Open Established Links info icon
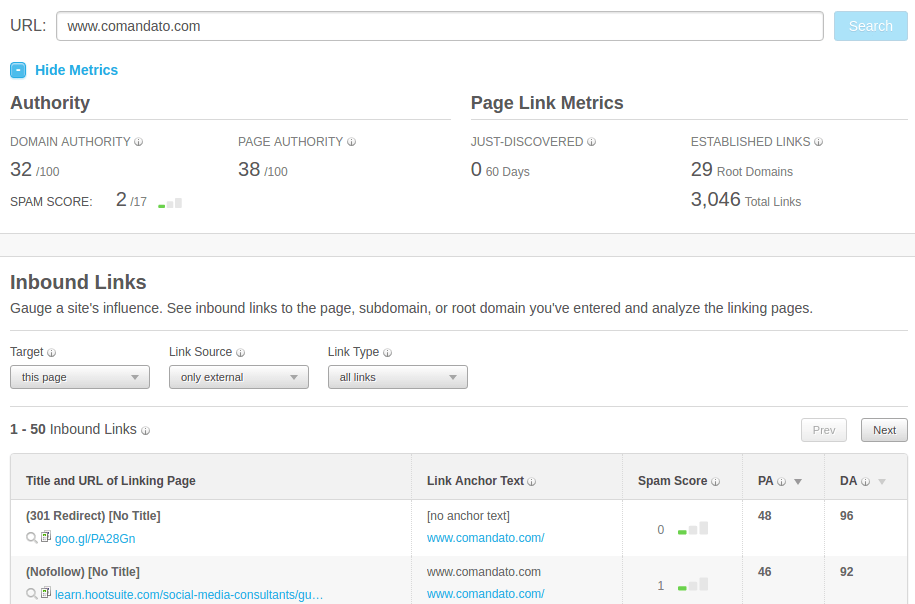Image resolution: width=915 pixels, height=604 pixels. (x=818, y=142)
